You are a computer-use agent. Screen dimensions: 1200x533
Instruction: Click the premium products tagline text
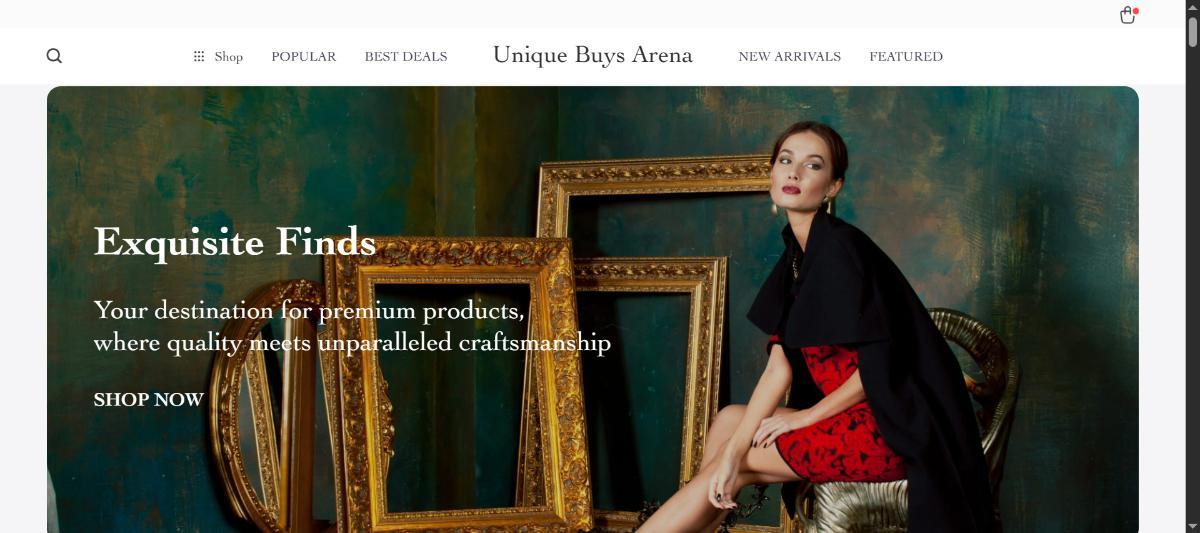pos(352,326)
